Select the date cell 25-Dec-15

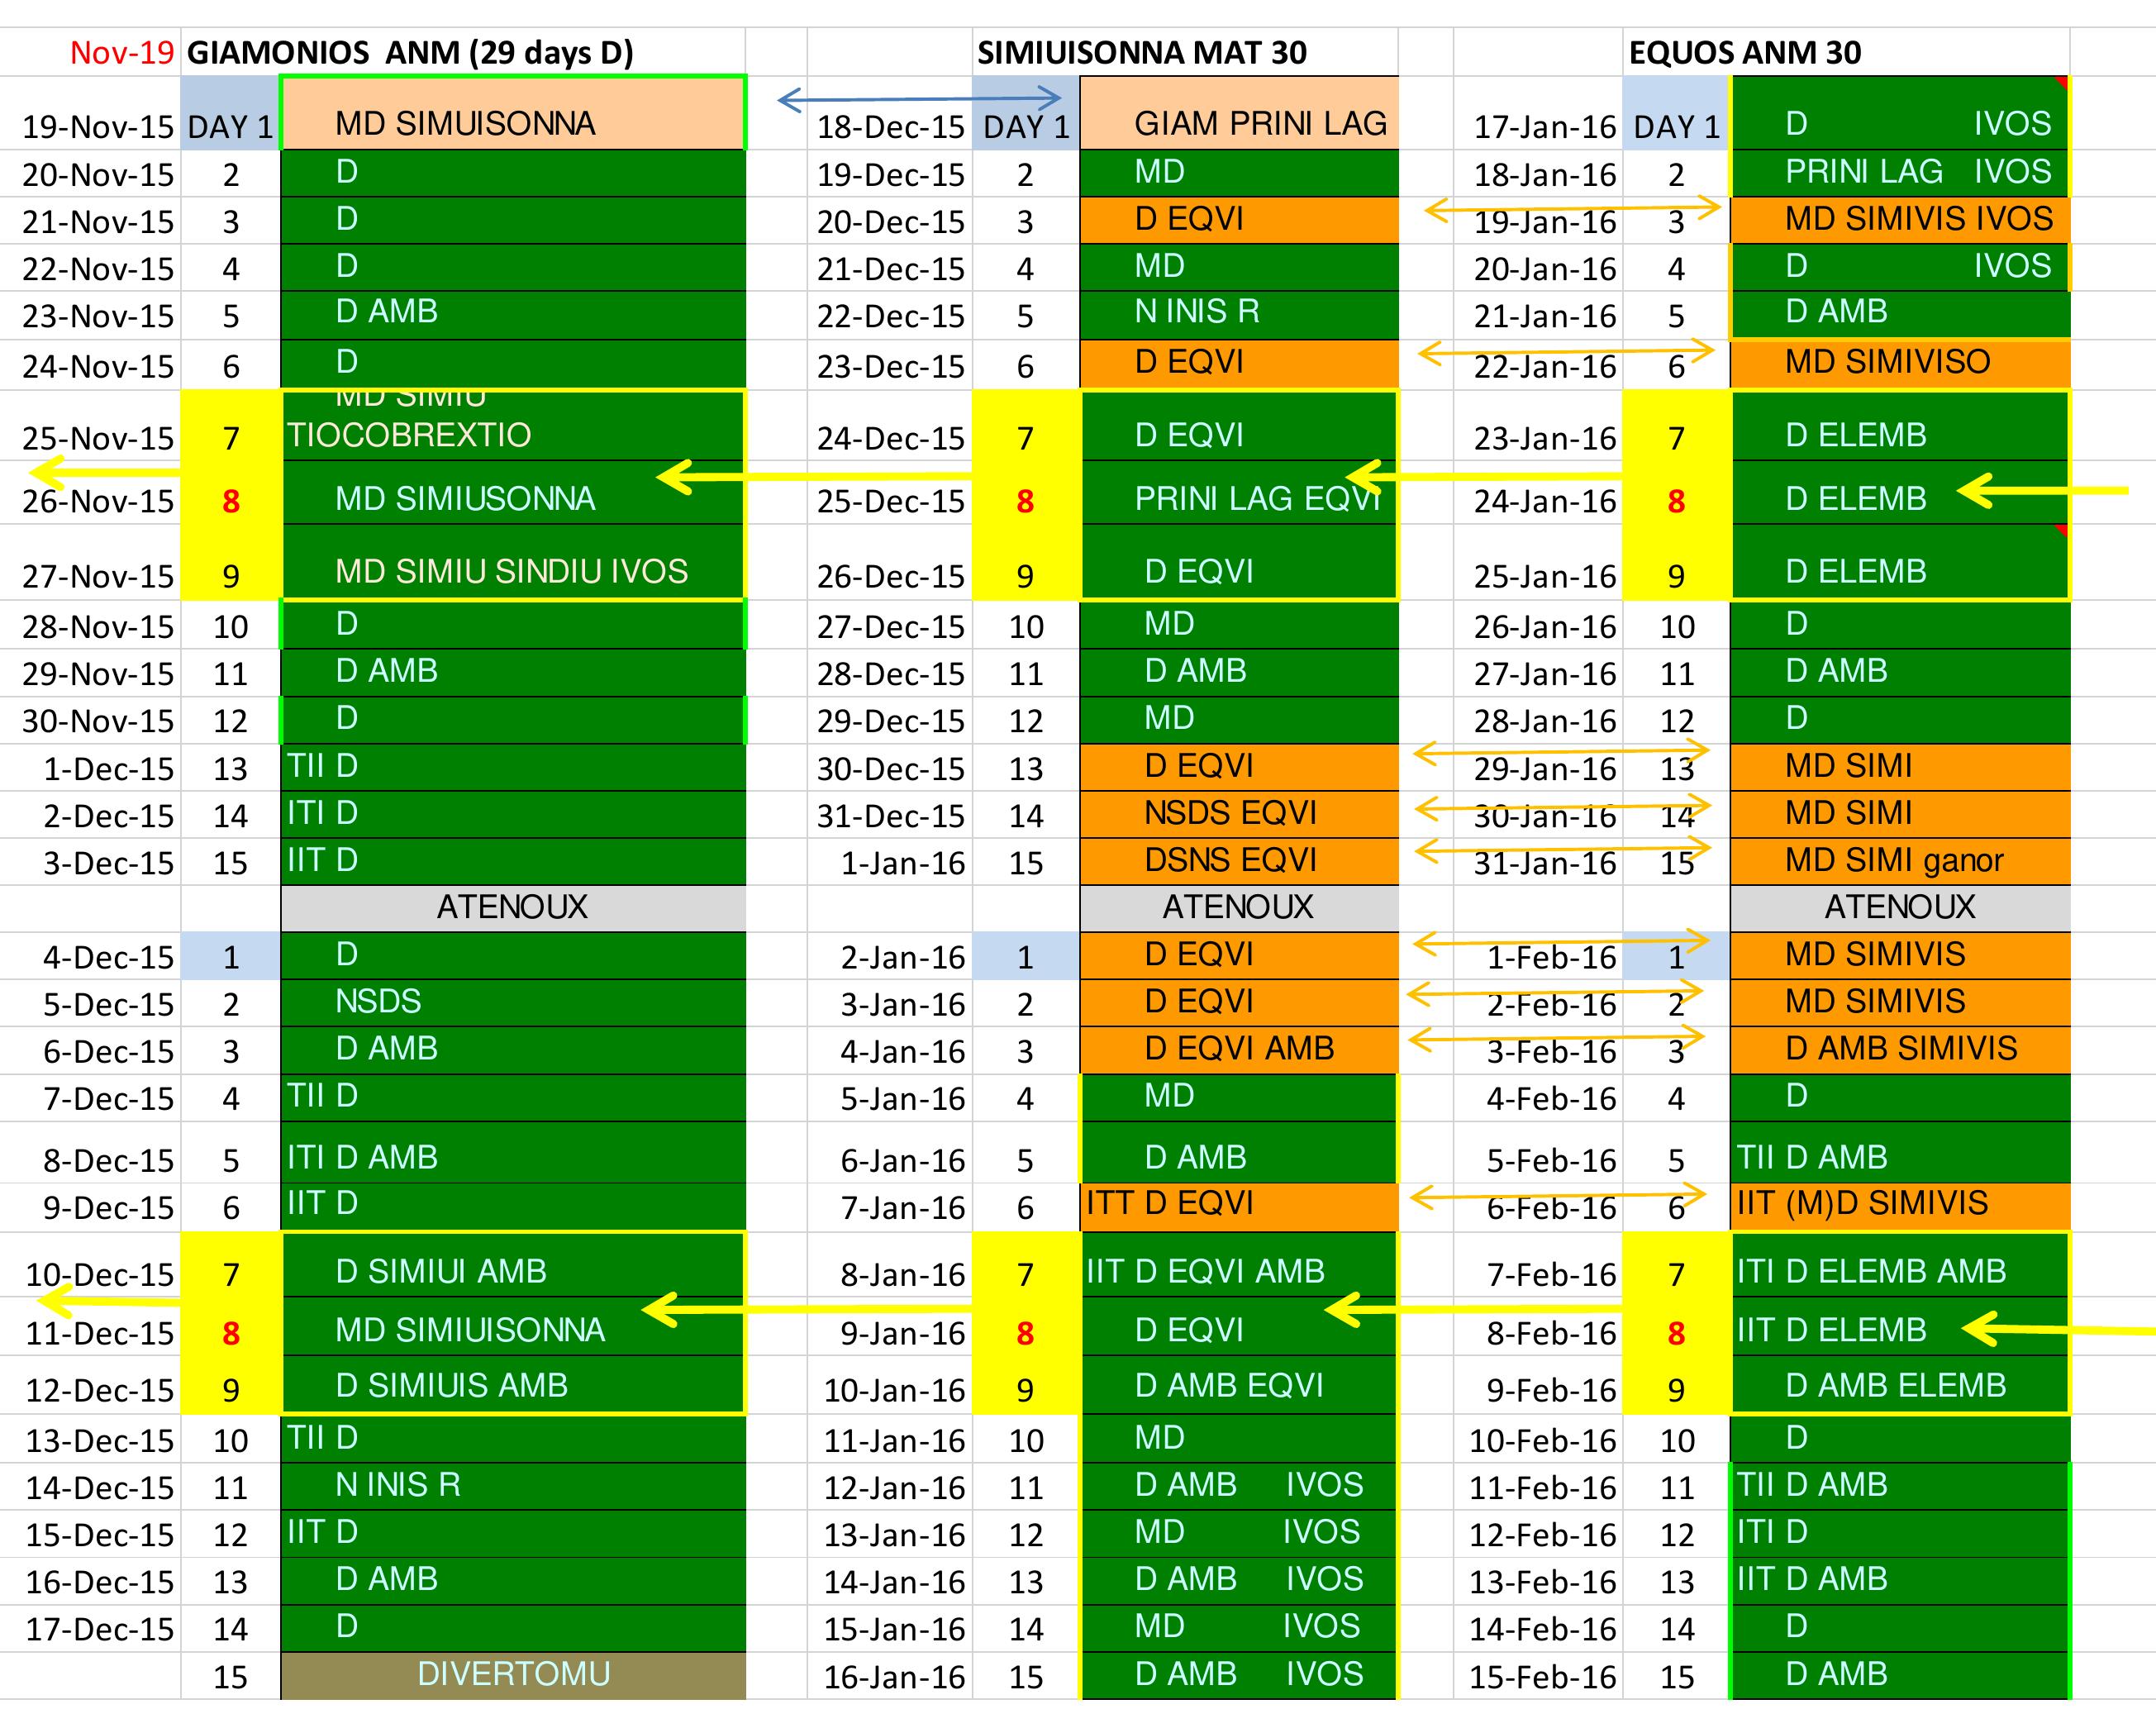[x=890, y=501]
